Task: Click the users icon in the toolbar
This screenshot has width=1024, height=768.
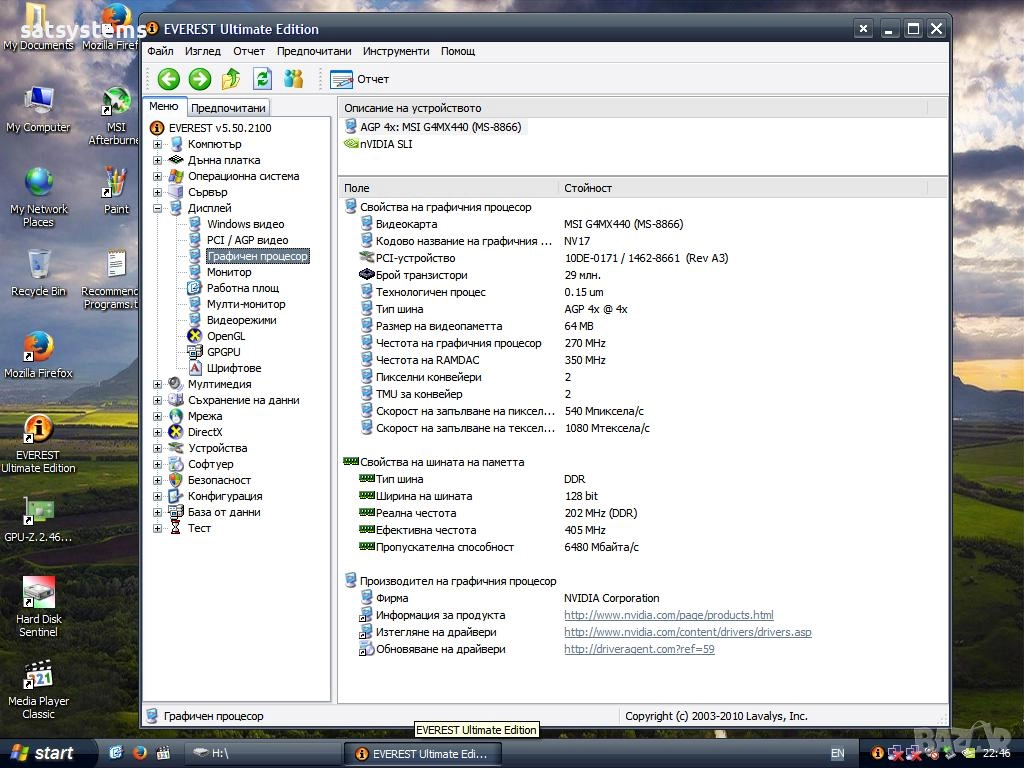Action: point(293,79)
